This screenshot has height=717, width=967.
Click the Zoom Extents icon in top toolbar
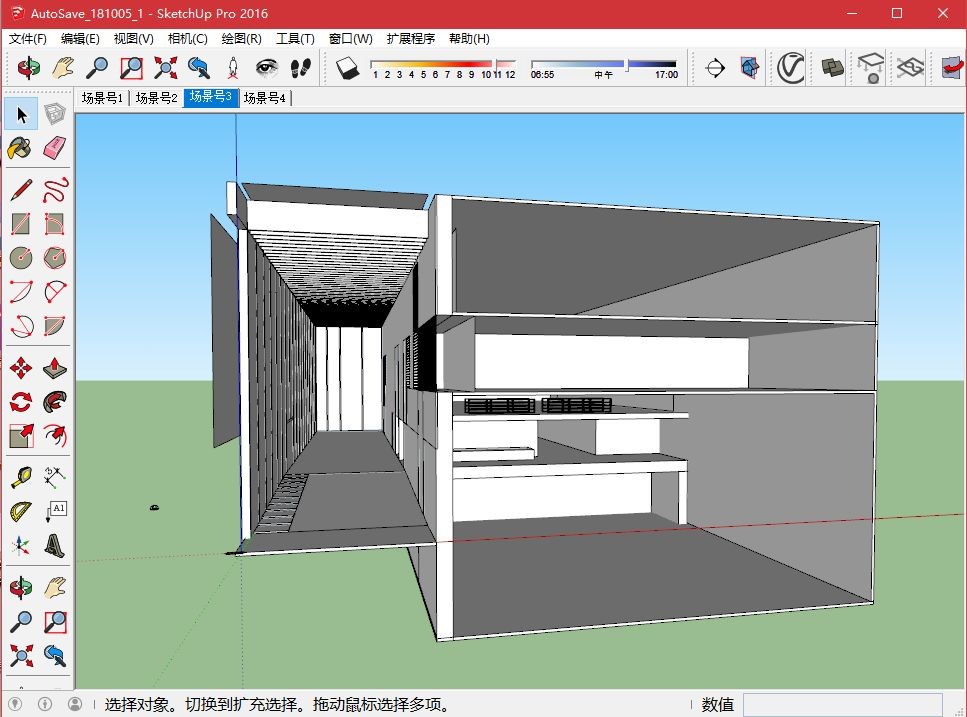(x=165, y=68)
